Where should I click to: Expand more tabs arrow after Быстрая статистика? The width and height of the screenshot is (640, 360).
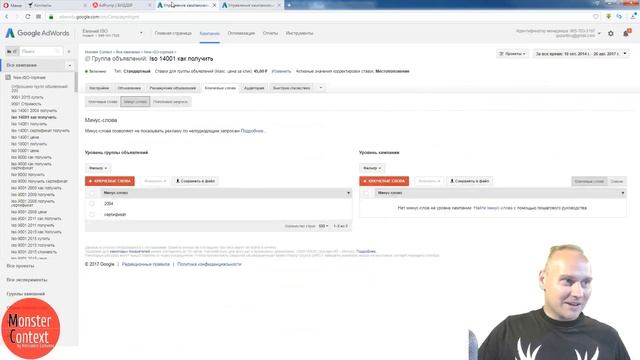click(320, 88)
